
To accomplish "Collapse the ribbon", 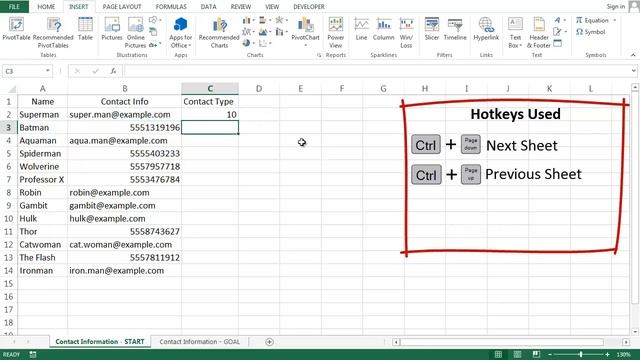I will [633, 55].
